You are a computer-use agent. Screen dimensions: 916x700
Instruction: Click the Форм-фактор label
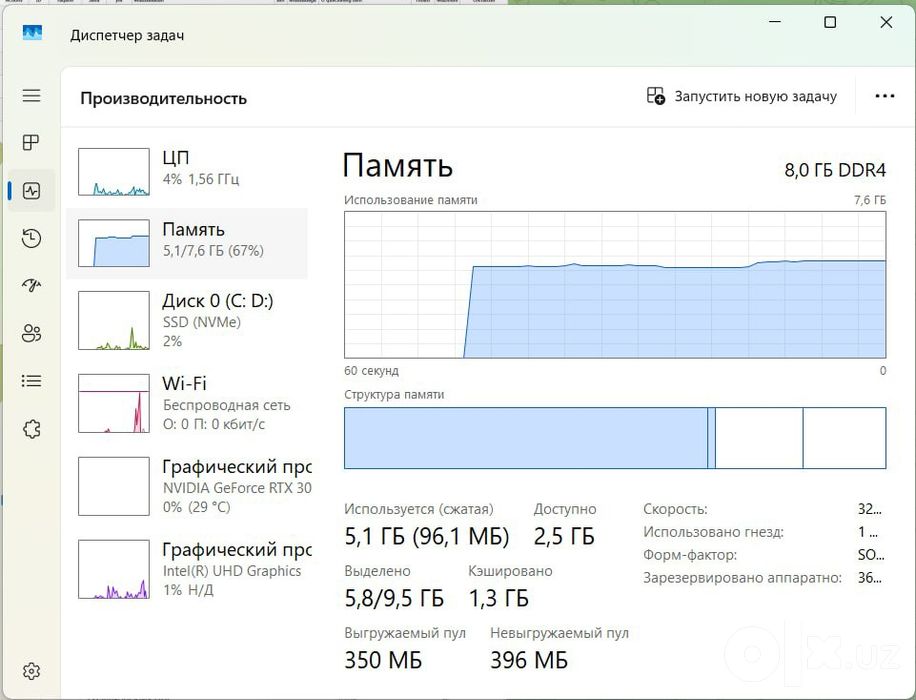(690, 555)
